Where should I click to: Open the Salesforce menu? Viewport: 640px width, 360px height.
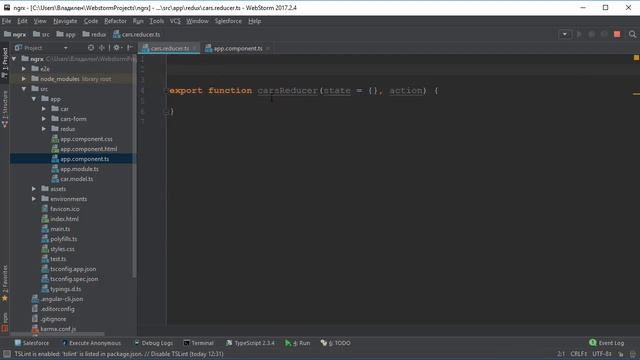point(228,21)
